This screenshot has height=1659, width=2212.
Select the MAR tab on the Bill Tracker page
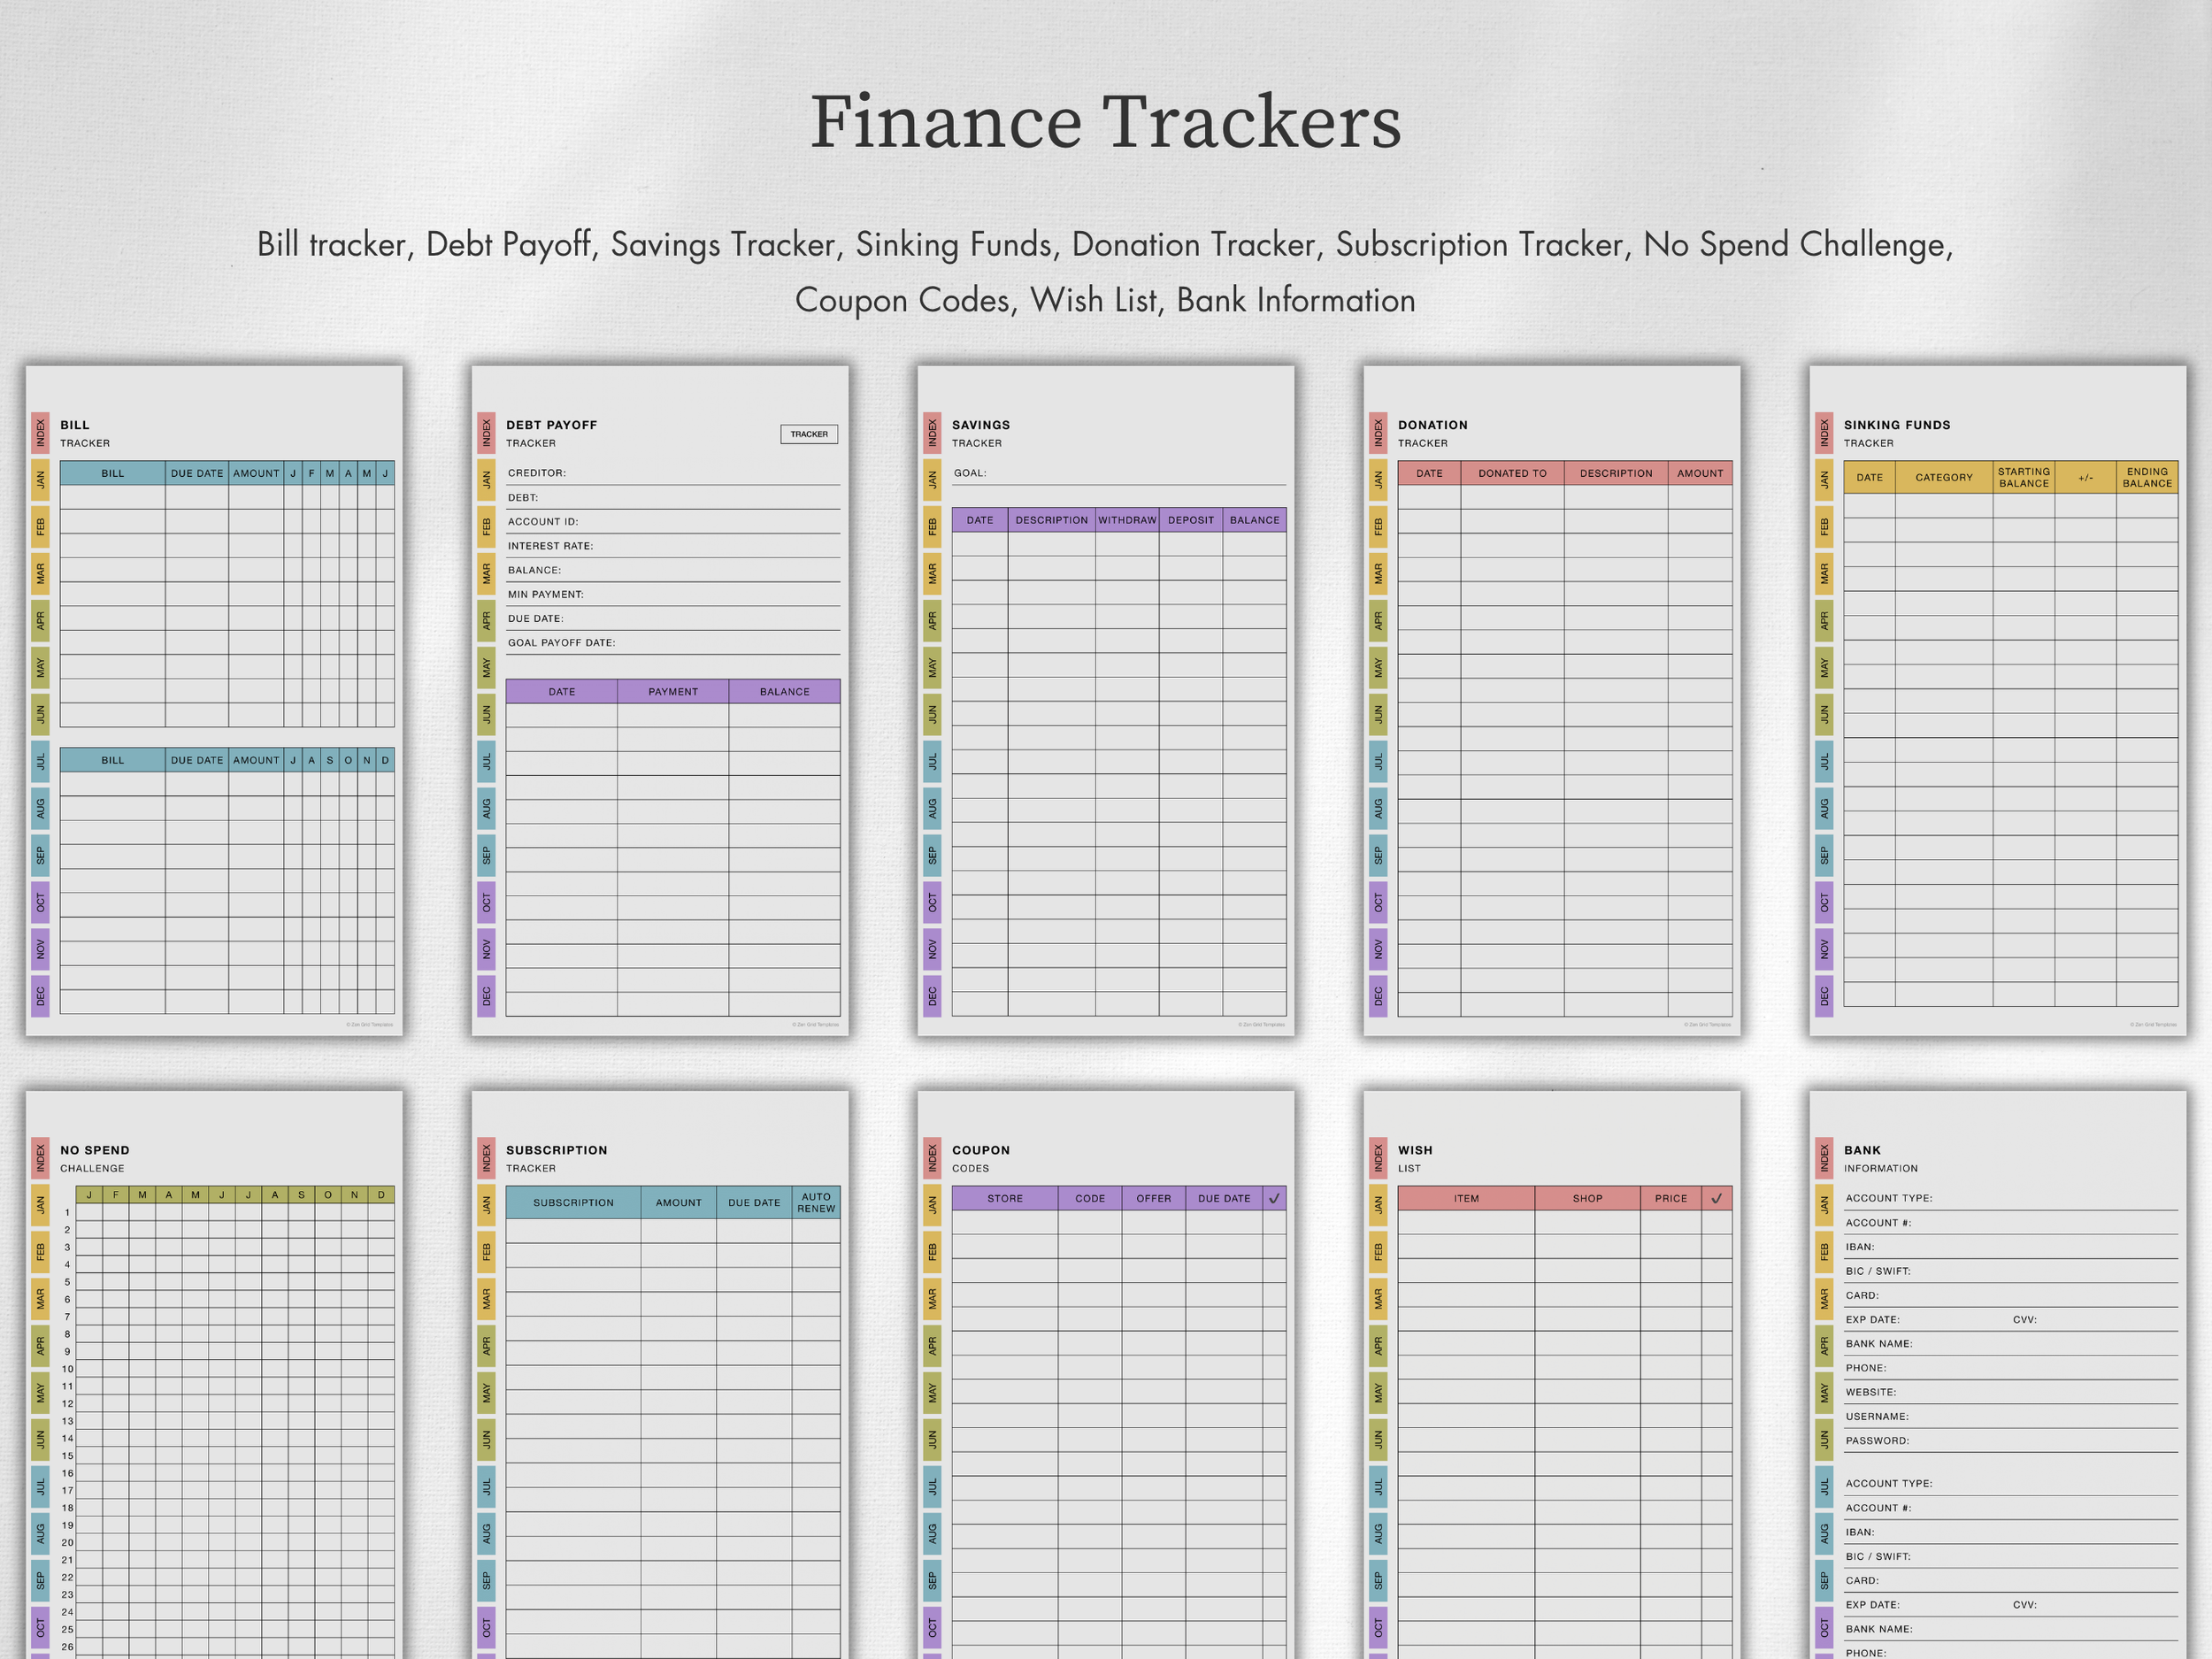click(x=41, y=573)
